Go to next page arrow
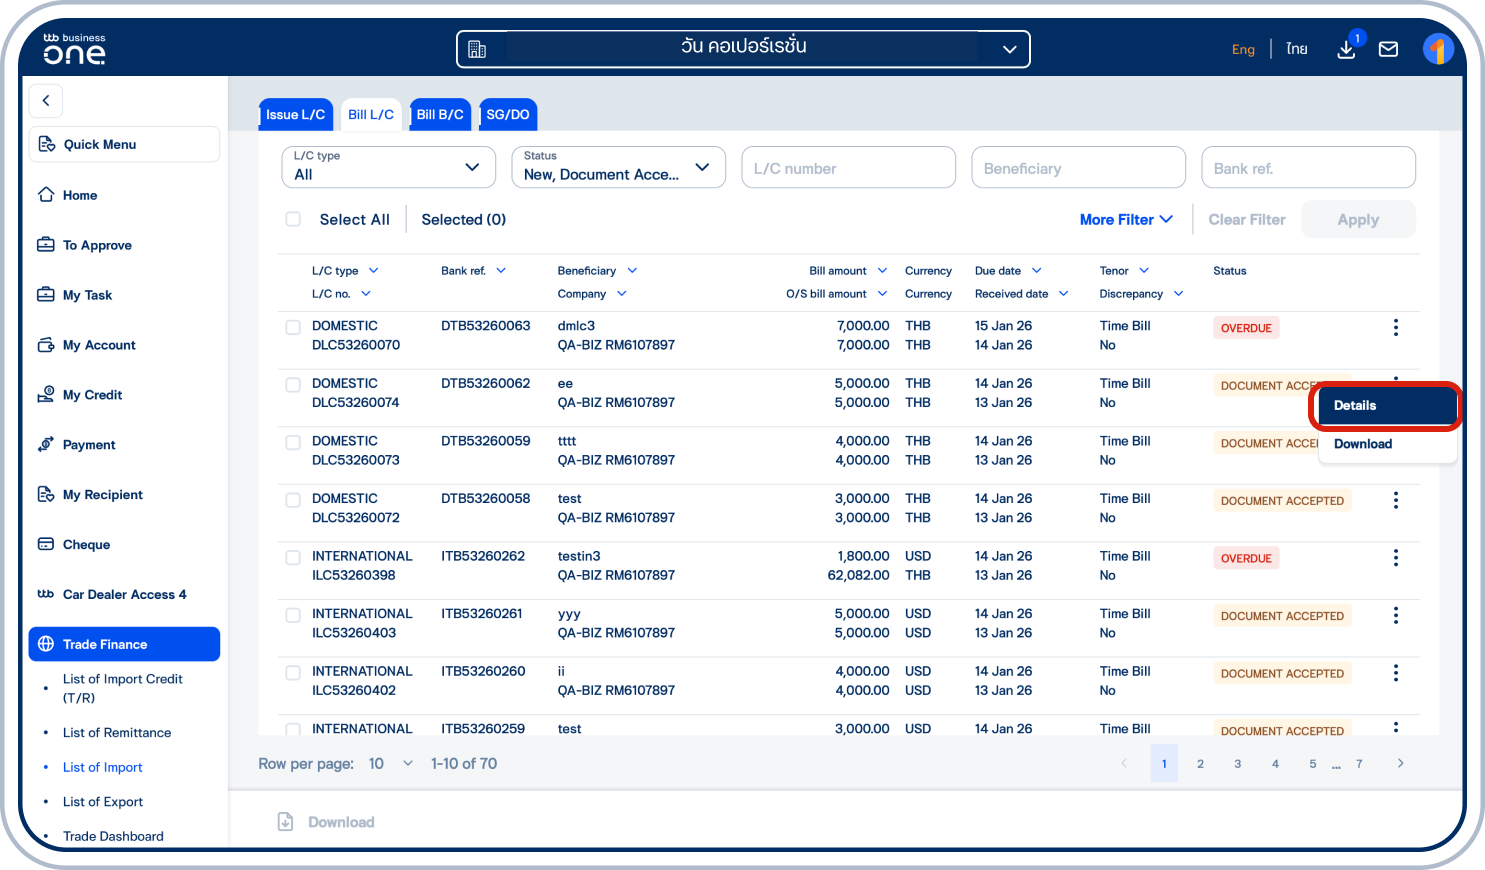Viewport: 1485px width, 870px height. [x=1400, y=763]
